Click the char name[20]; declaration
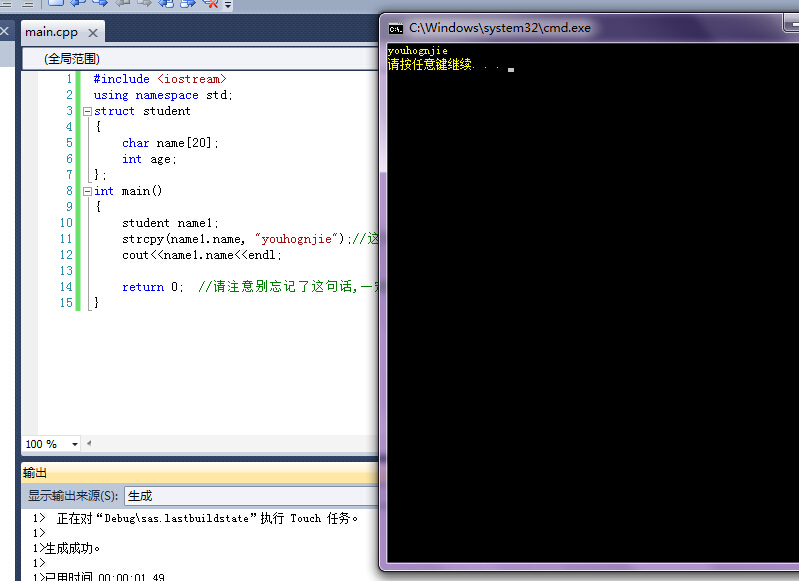The width and height of the screenshot is (799, 581). [x=170, y=143]
